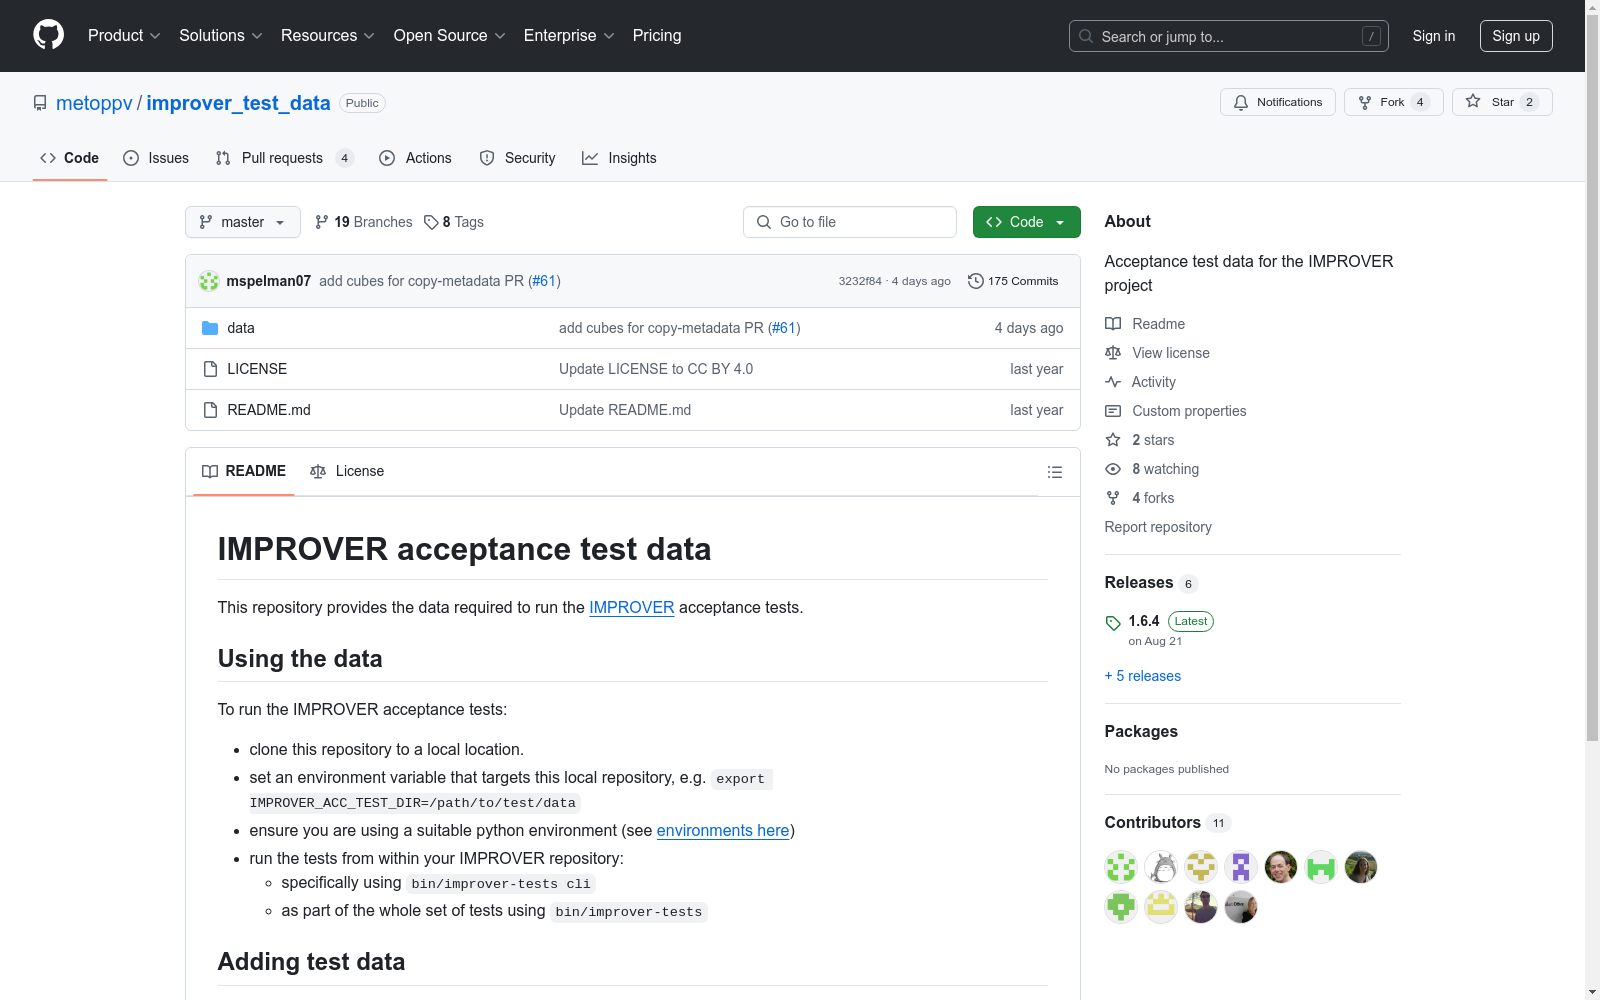Click the GitHub logo icon
The width and height of the screenshot is (1600, 1000).
pyautogui.click(x=48, y=35)
